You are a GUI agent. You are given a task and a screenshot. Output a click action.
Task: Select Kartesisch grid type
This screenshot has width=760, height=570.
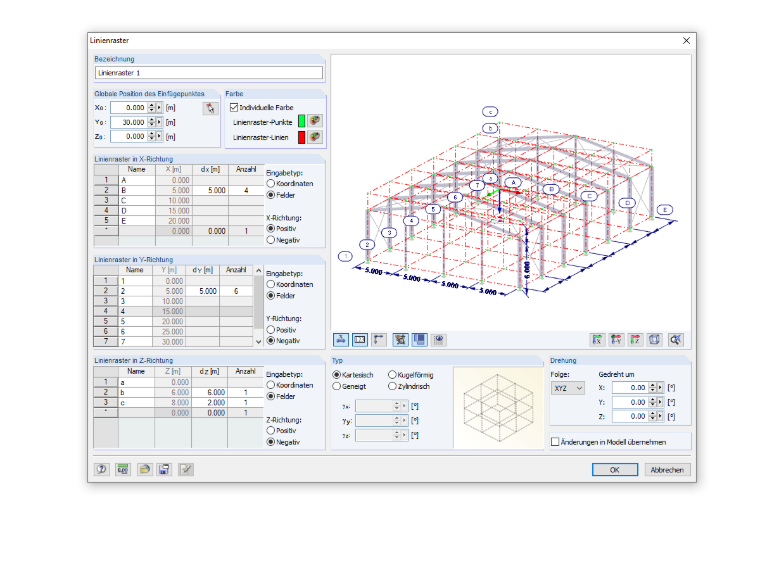[x=336, y=375]
